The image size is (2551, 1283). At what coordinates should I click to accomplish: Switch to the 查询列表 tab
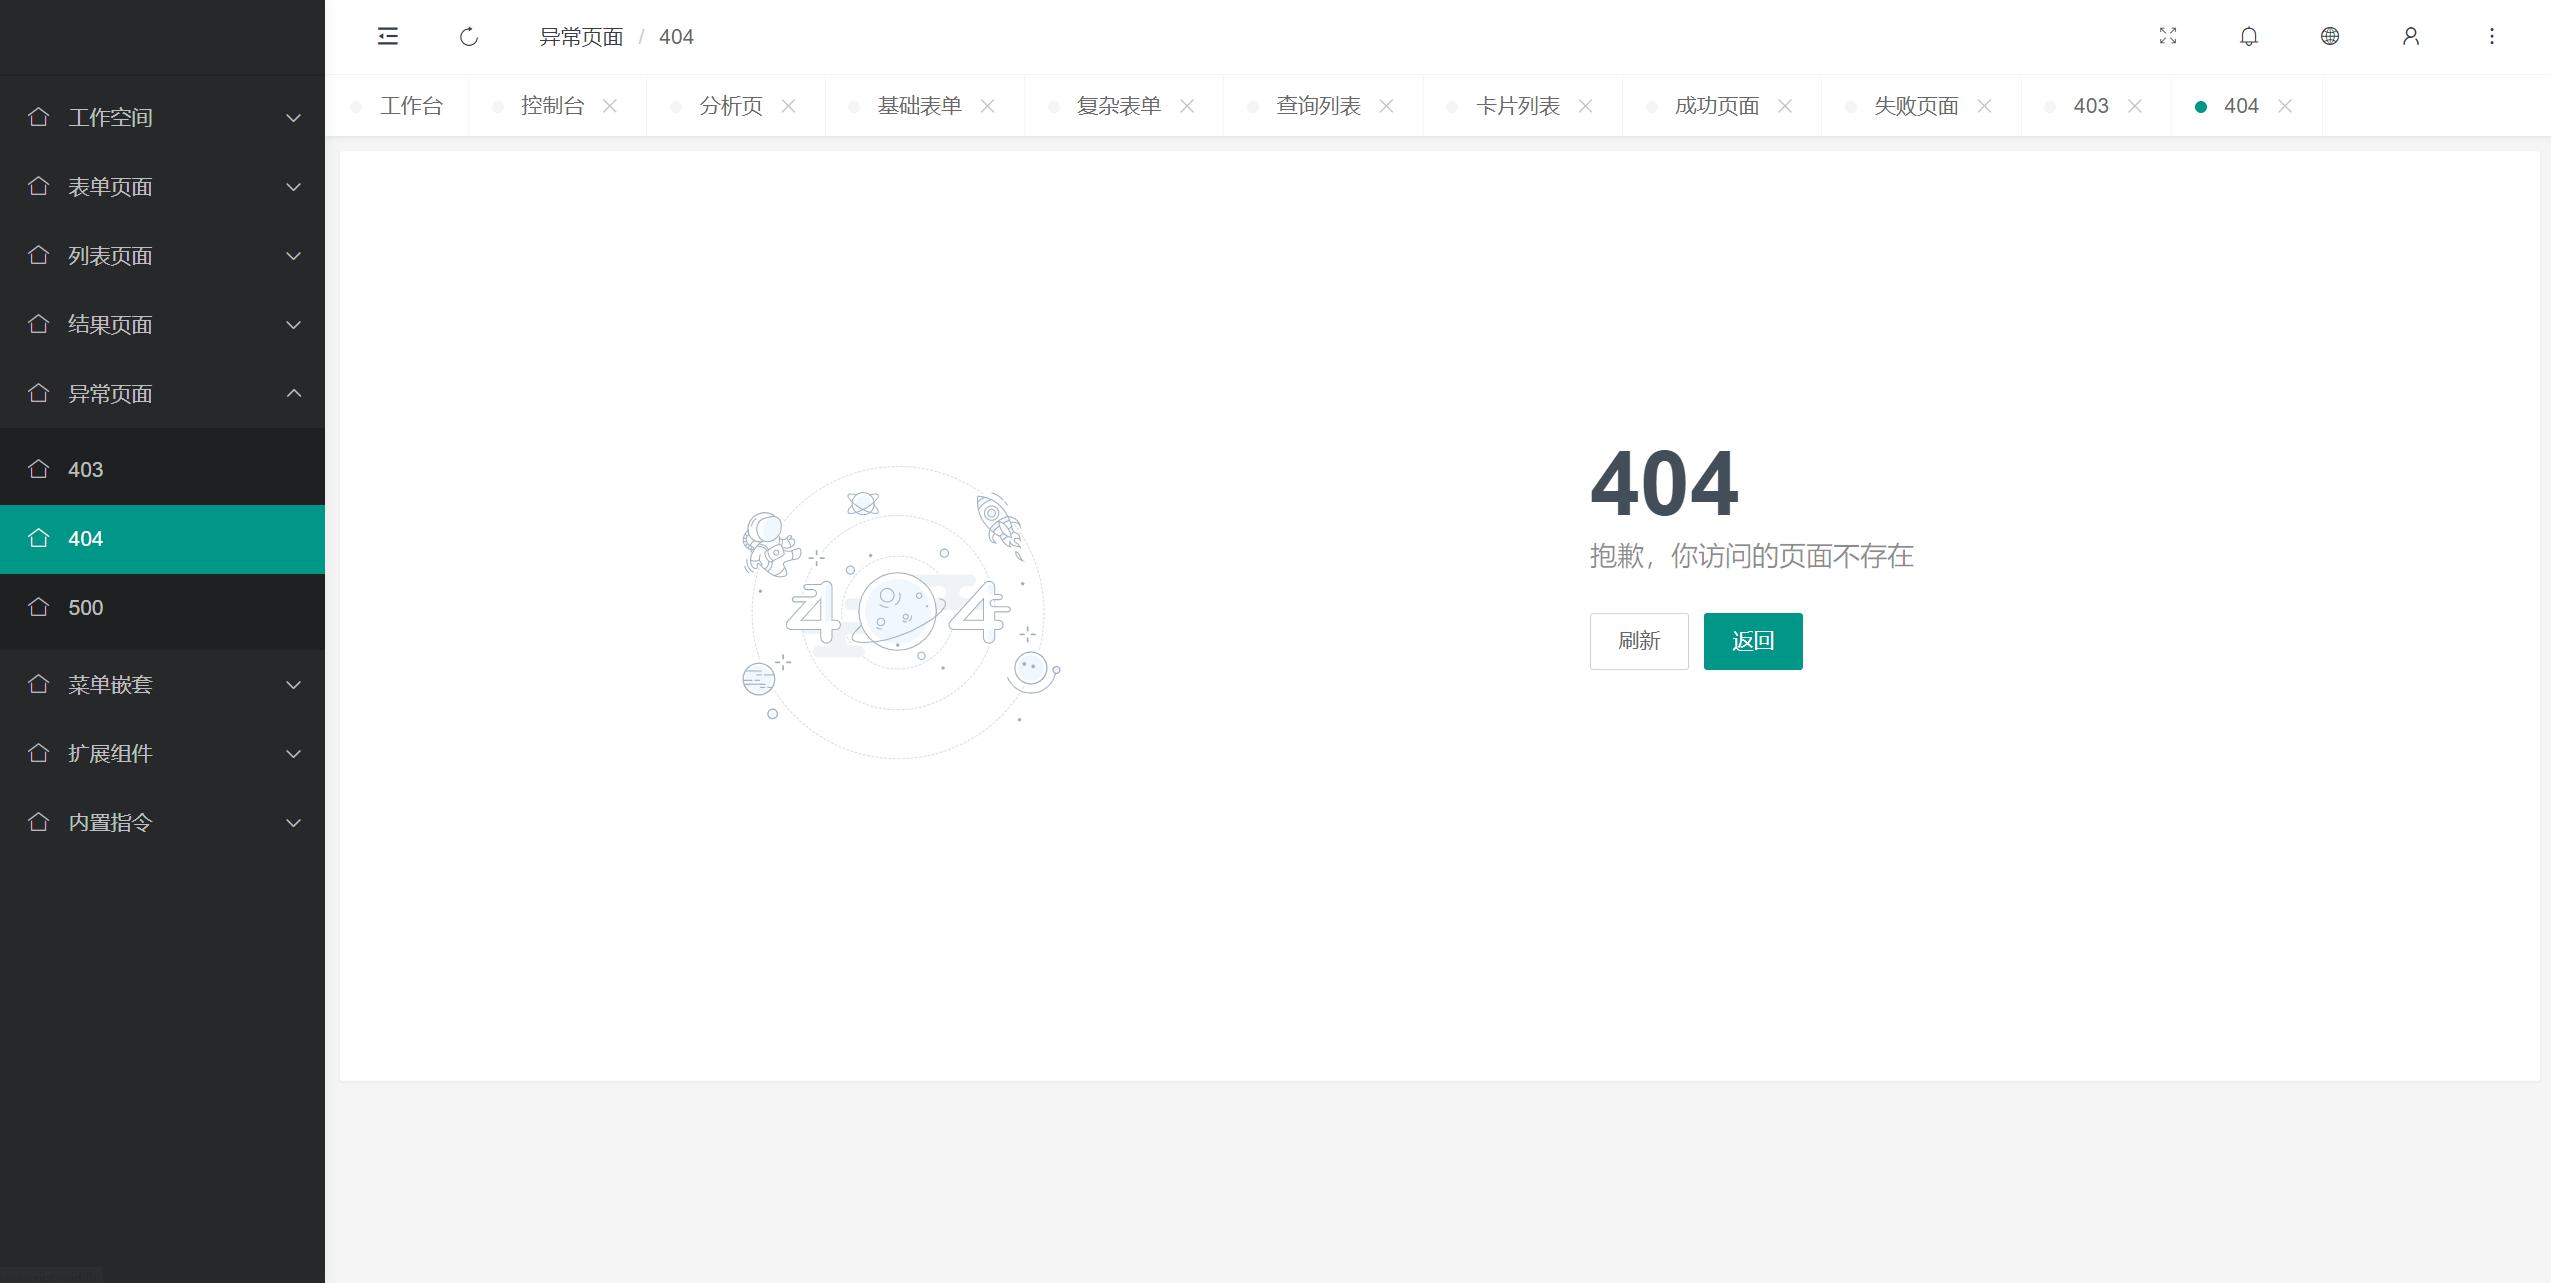coord(1317,106)
